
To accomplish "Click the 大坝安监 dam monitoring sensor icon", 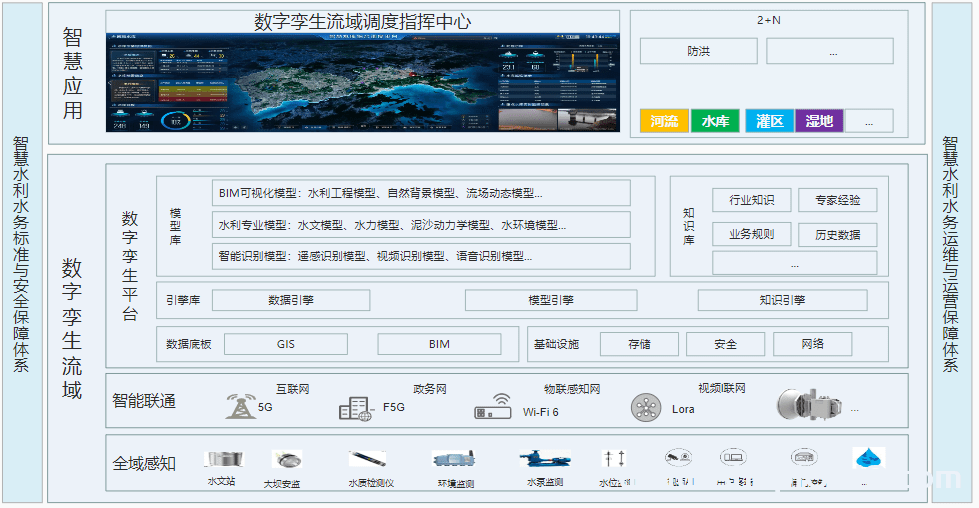I will (x=287, y=460).
